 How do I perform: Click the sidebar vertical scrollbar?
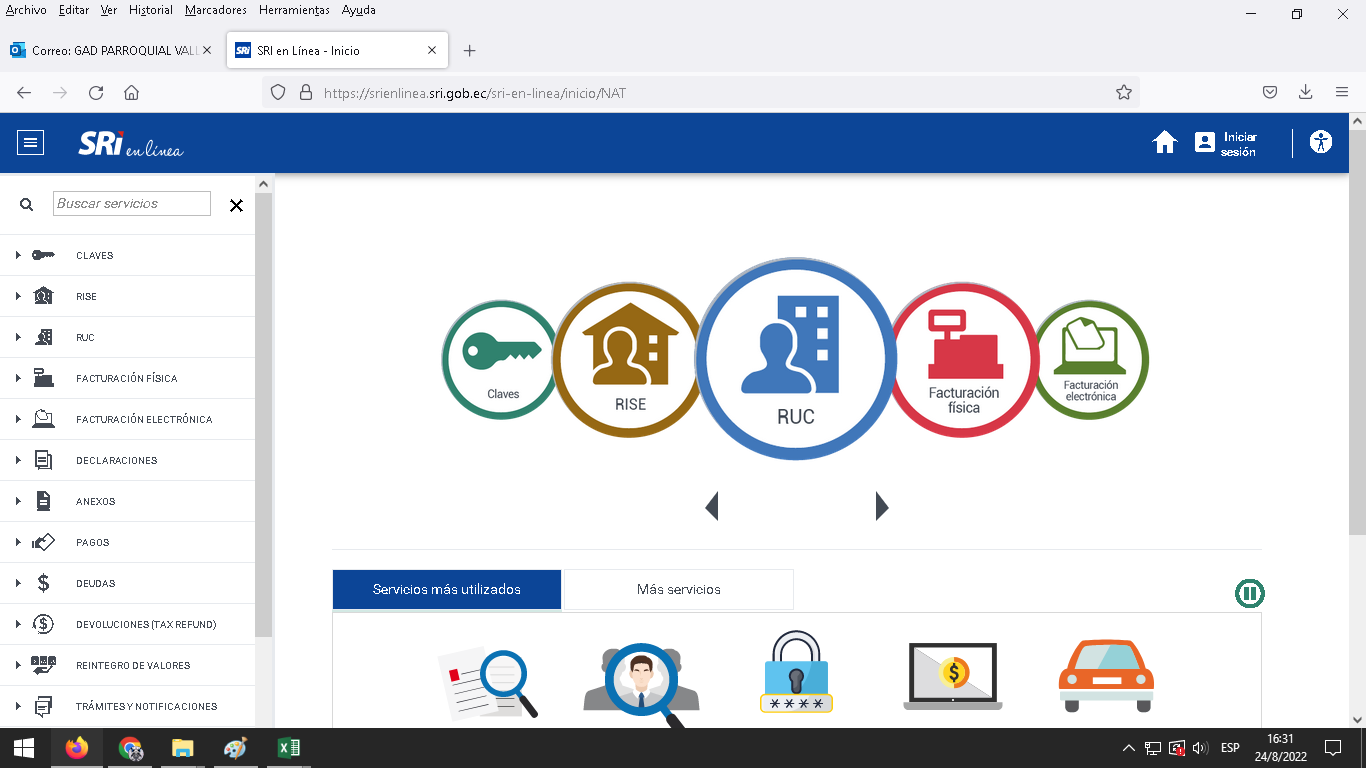pyautogui.click(x=263, y=400)
